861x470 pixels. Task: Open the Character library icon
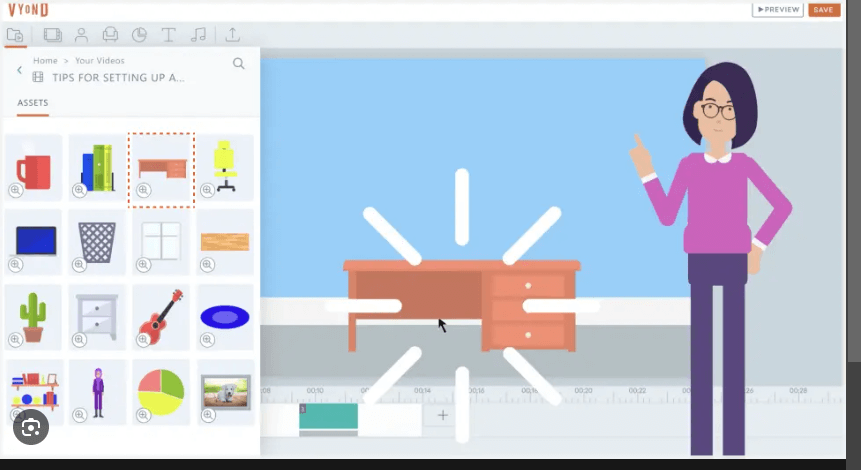coord(81,35)
